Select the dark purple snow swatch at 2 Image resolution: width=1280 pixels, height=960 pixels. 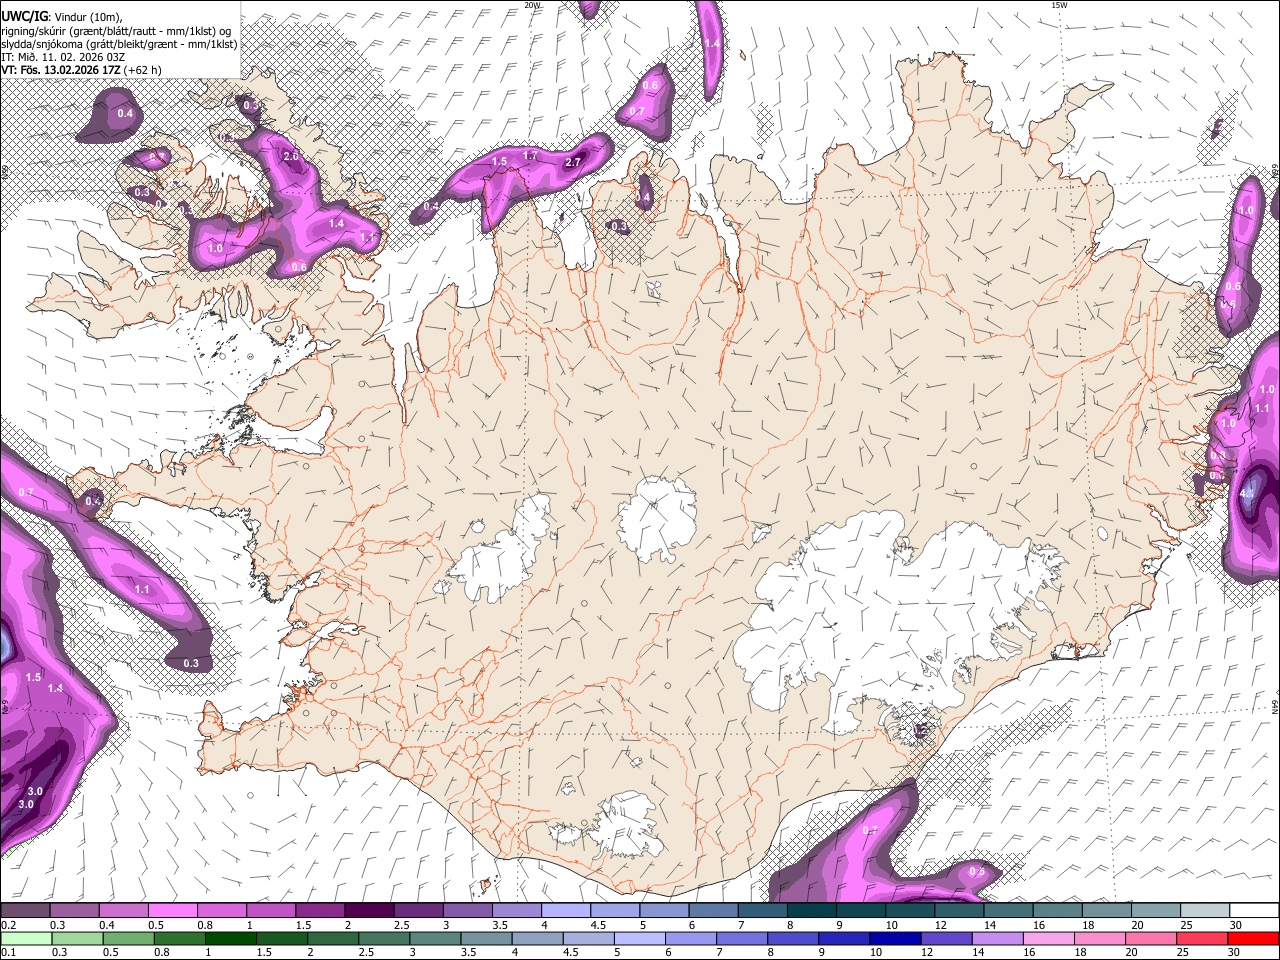point(368,910)
